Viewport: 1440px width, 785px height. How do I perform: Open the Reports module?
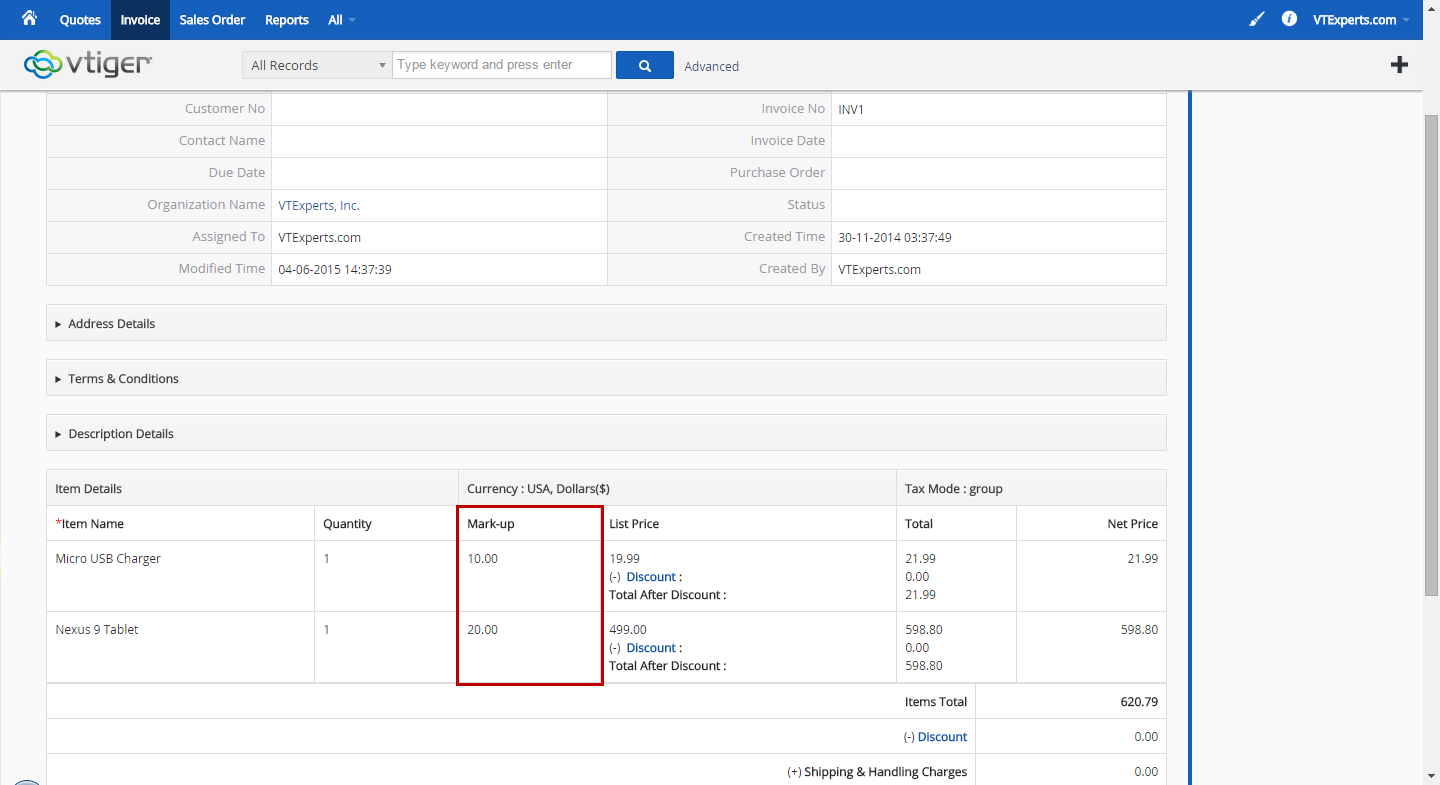pos(287,20)
